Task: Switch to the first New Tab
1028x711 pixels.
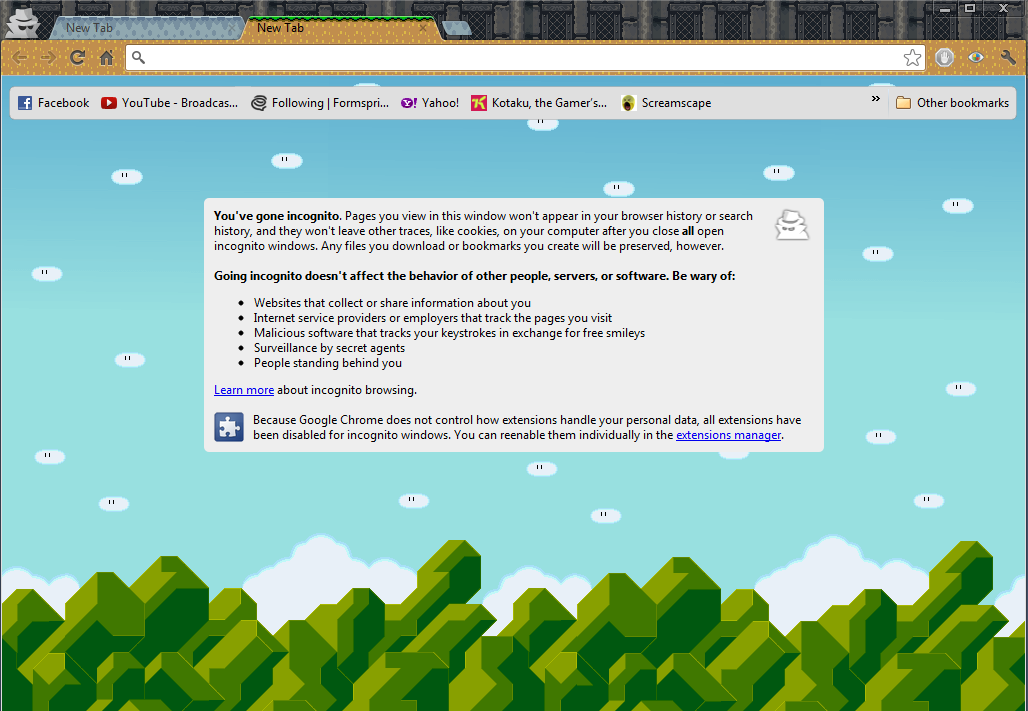Action: tap(146, 28)
